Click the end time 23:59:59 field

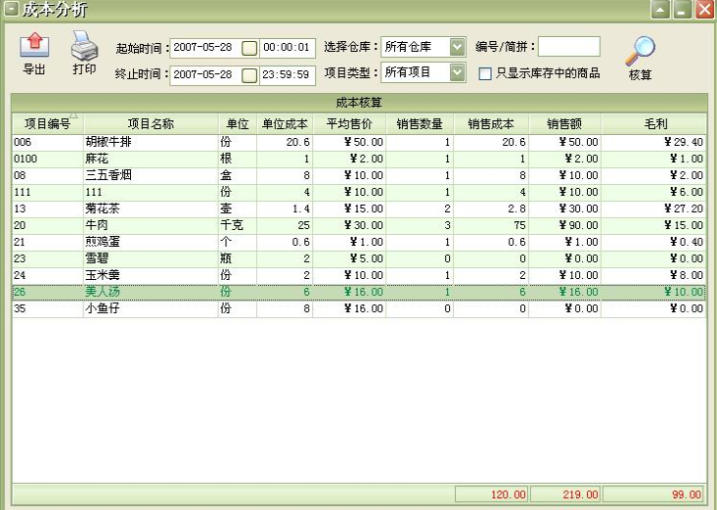[287, 75]
